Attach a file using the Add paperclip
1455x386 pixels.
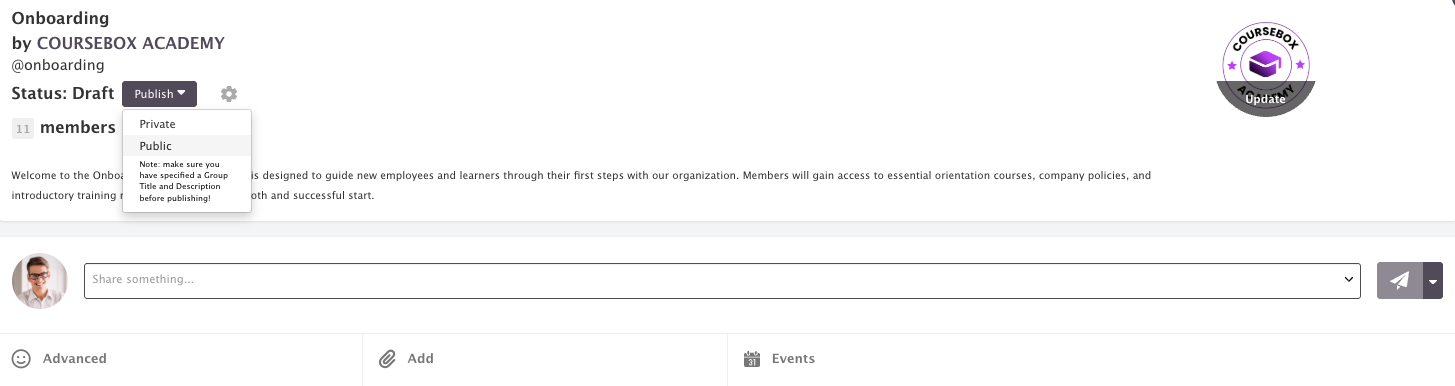point(388,359)
